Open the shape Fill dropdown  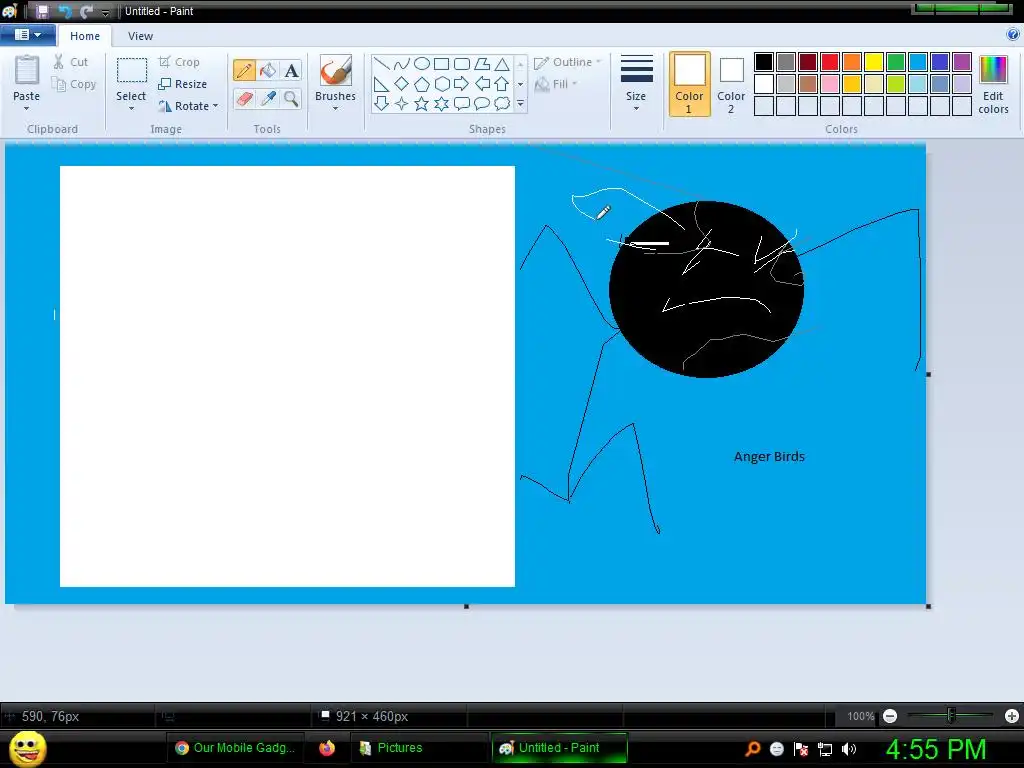[x=556, y=84]
